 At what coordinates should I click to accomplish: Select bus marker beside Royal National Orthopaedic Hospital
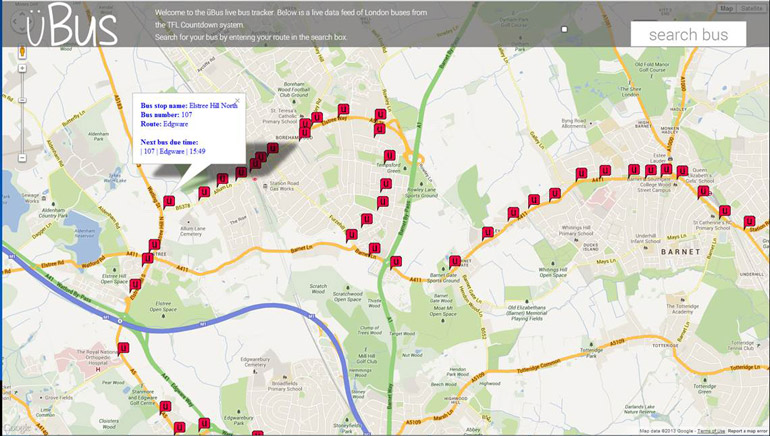(123, 349)
